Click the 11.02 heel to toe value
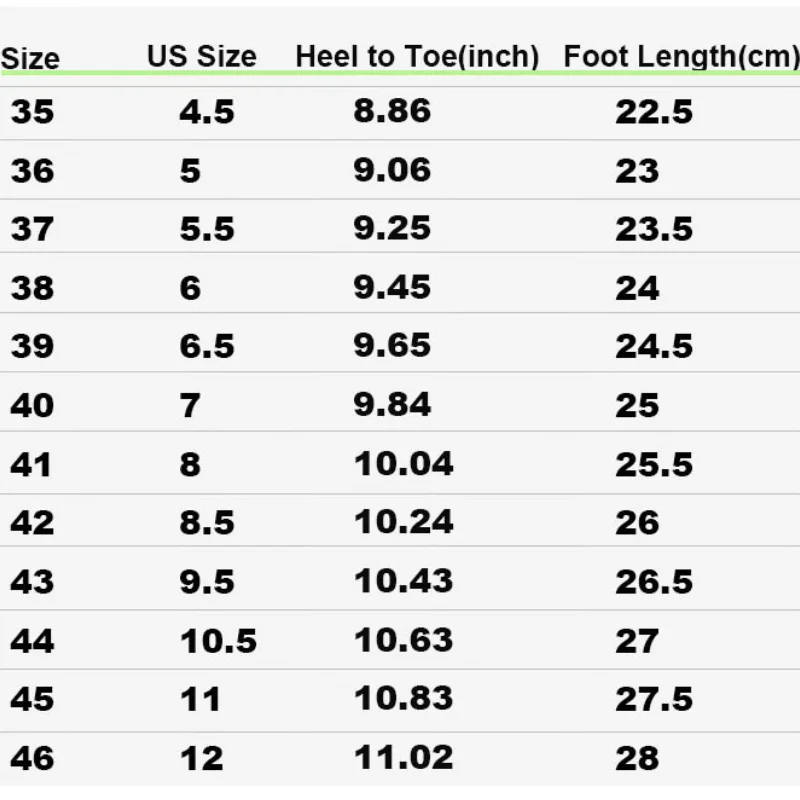The width and height of the screenshot is (800, 800). [403, 757]
